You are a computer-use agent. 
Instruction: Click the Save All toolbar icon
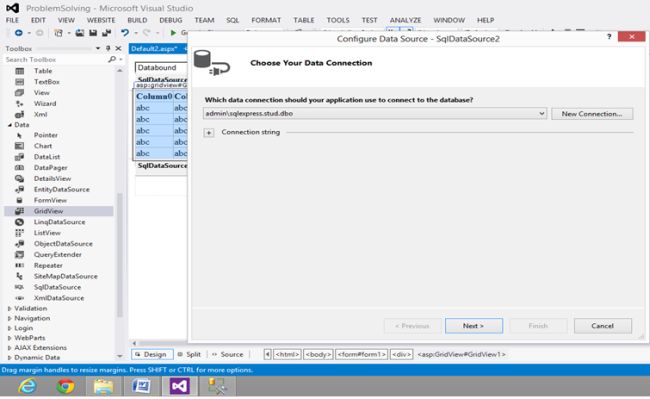coord(107,33)
